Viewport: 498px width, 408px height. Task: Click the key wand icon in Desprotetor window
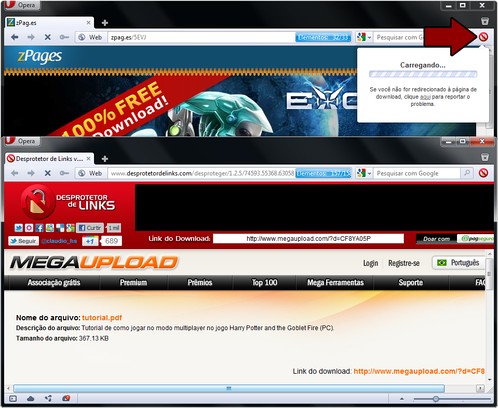64,173
